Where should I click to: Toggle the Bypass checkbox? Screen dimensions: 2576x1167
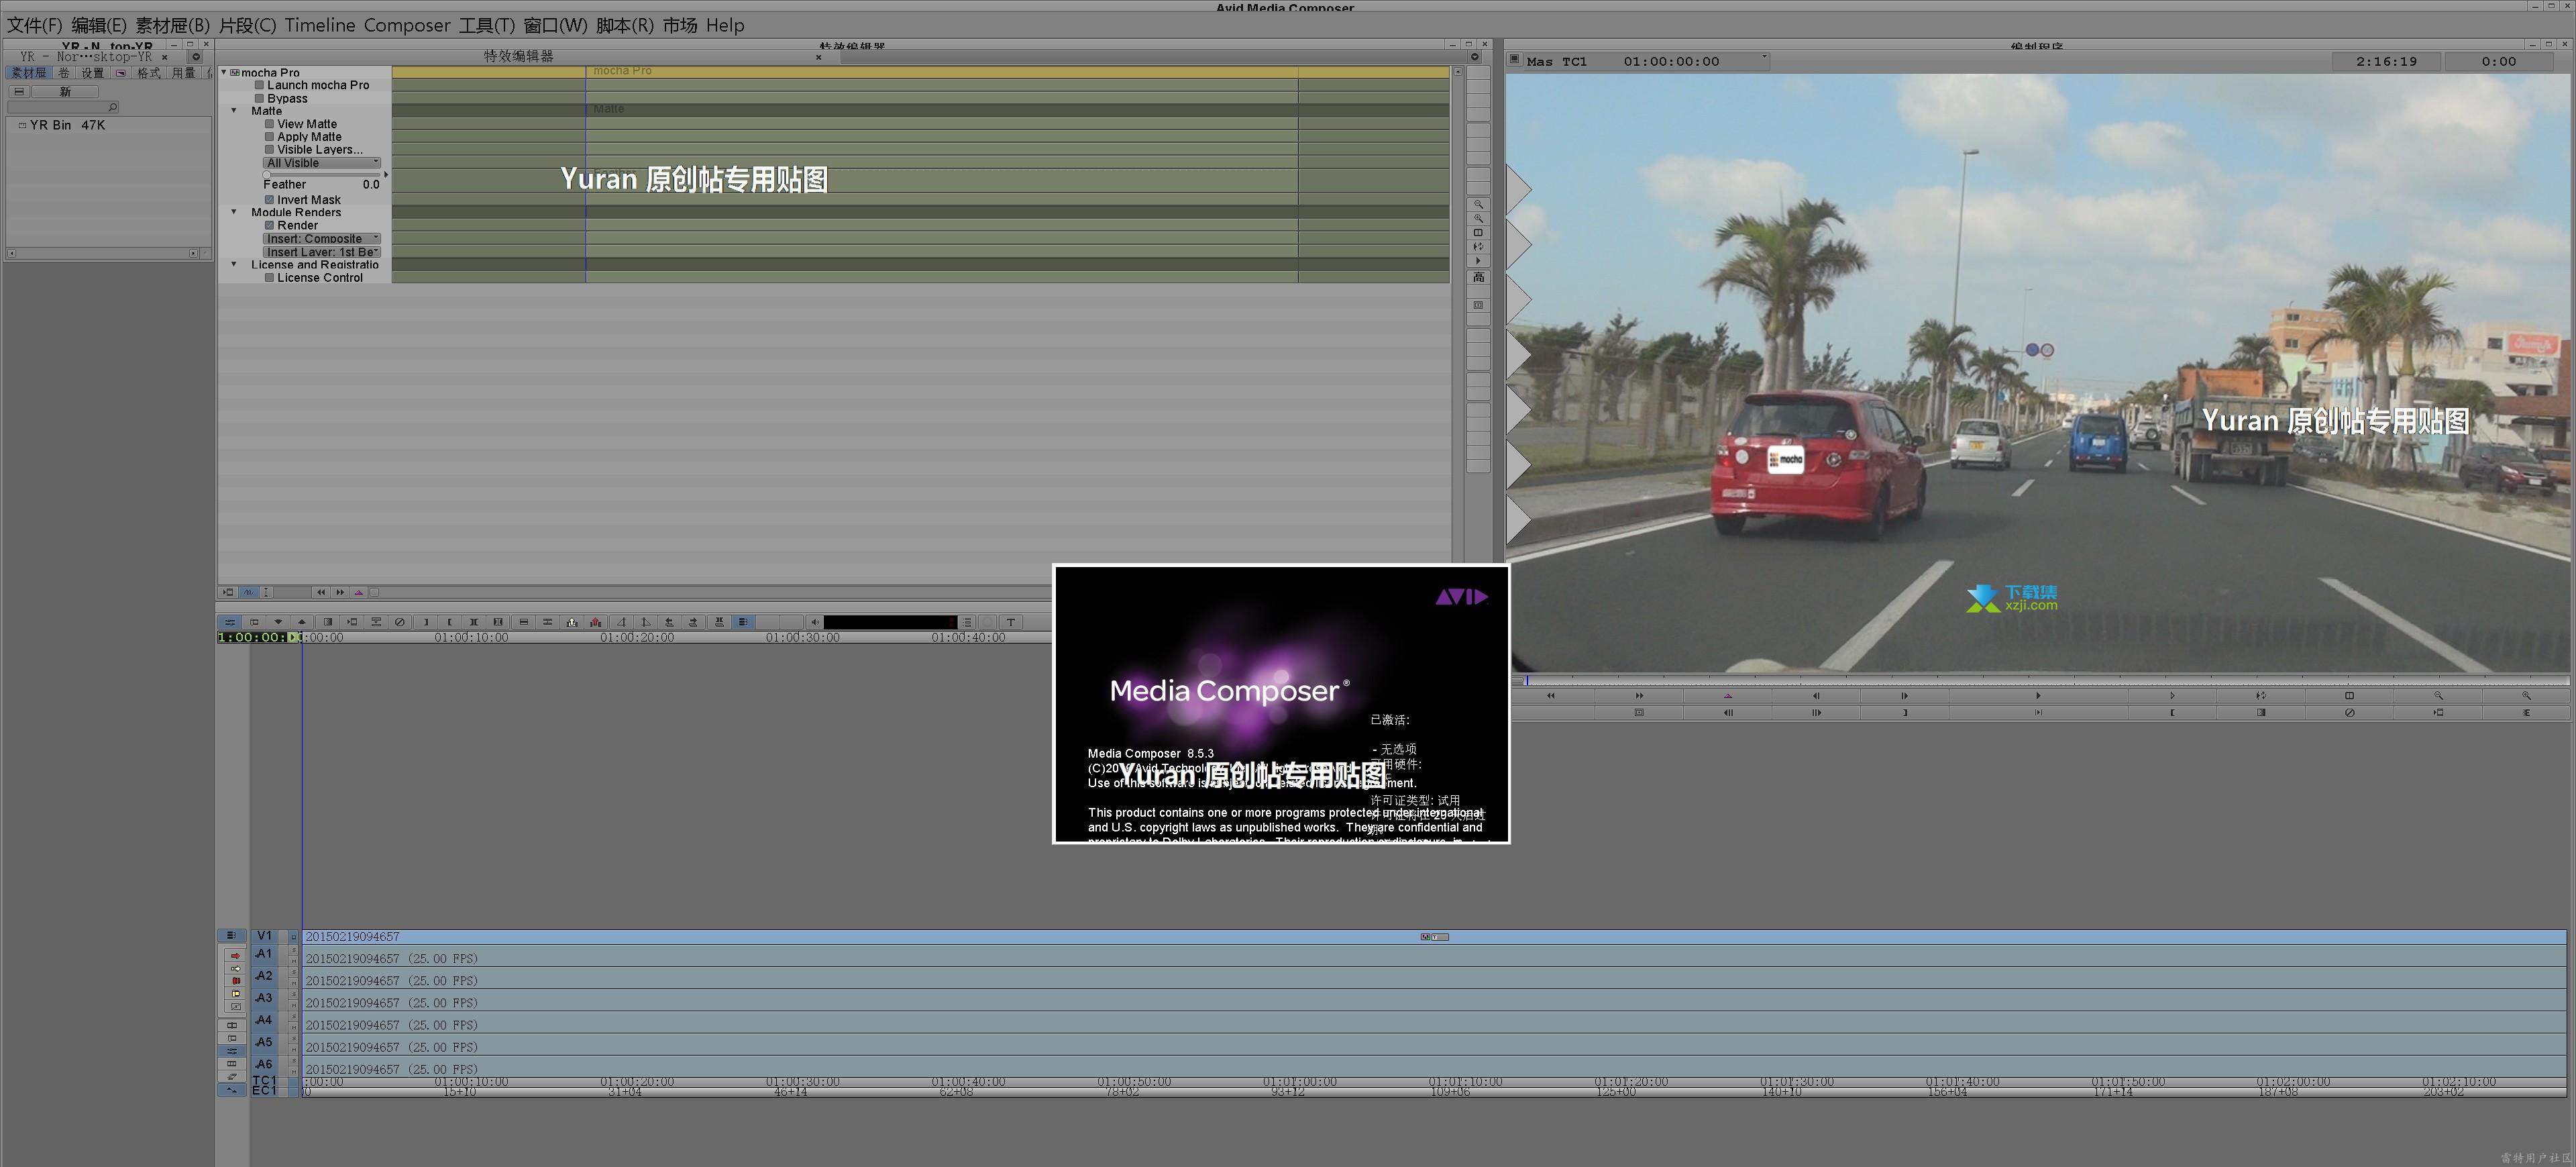(x=260, y=98)
